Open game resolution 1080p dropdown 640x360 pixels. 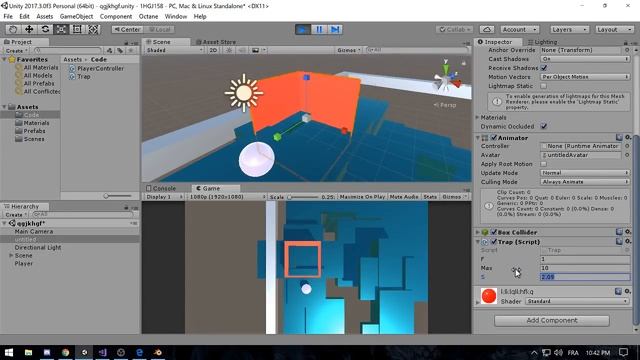227,197
